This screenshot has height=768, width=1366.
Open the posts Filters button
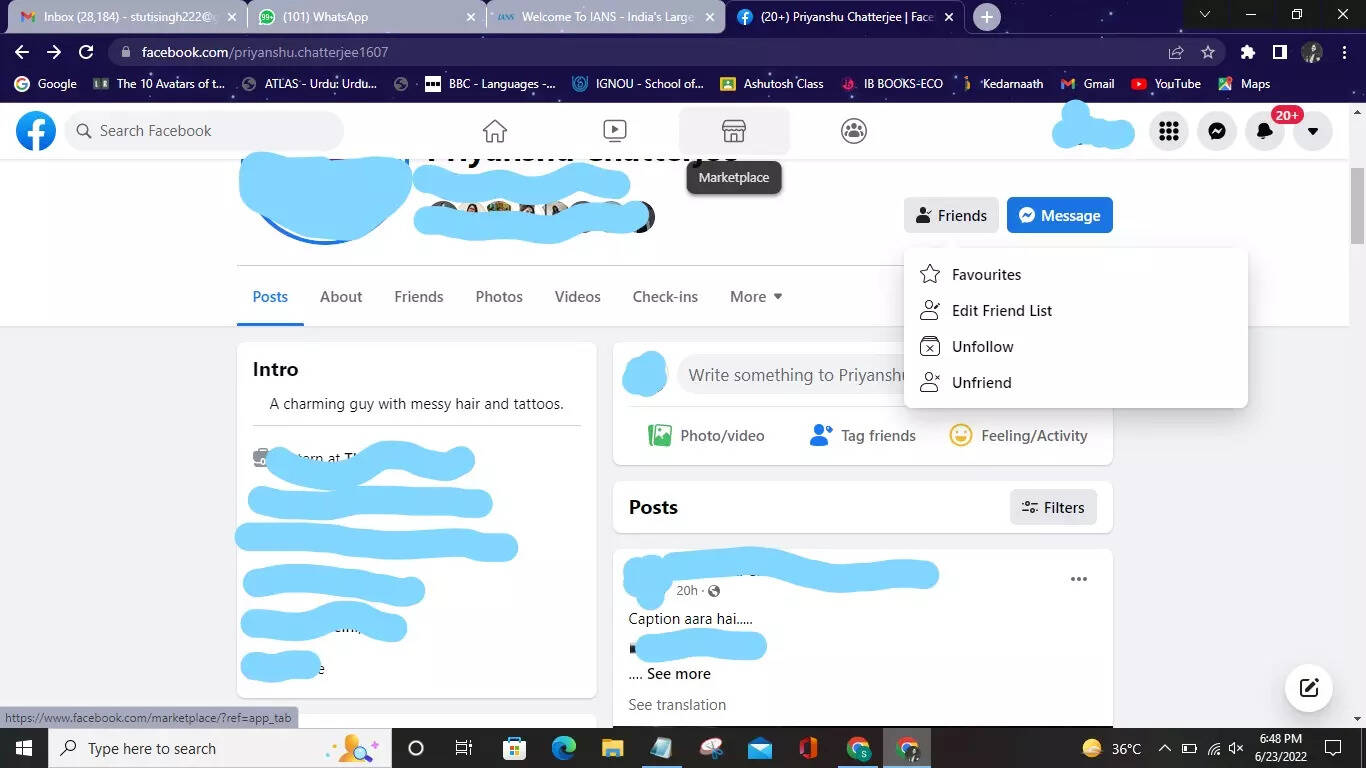pos(1053,507)
